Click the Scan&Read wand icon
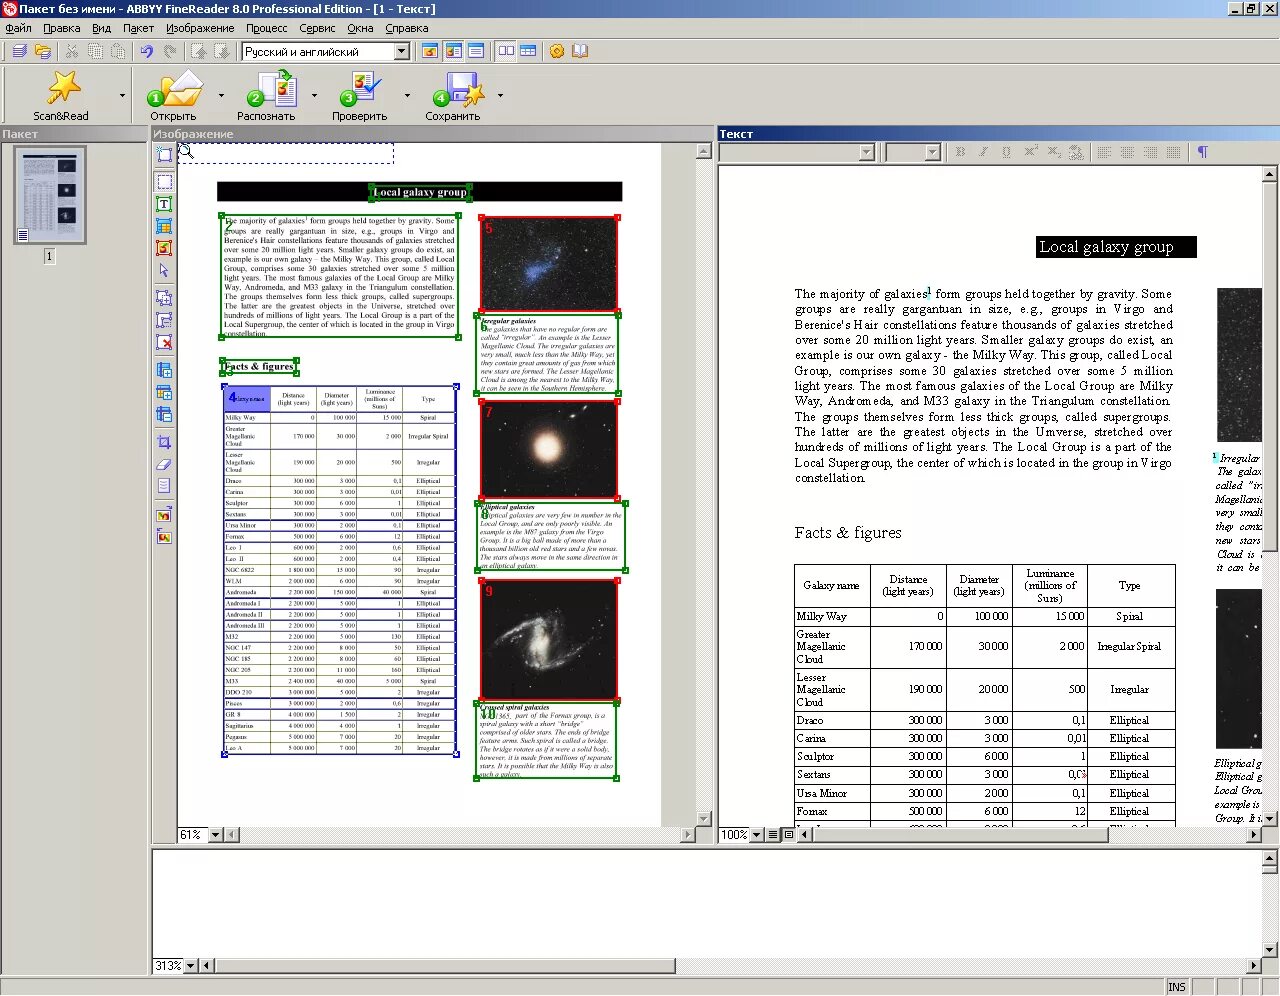The width and height of the screenshot is (1280, 996). tap(63, 89)
